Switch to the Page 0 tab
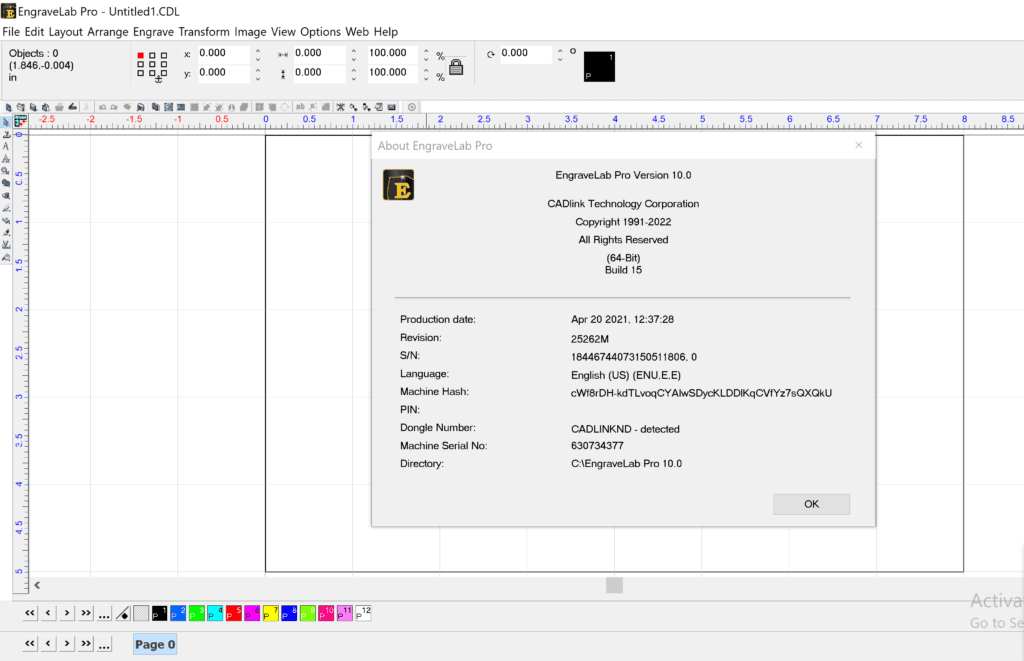The image size is (1024, 661). click(x=154, y=644)
